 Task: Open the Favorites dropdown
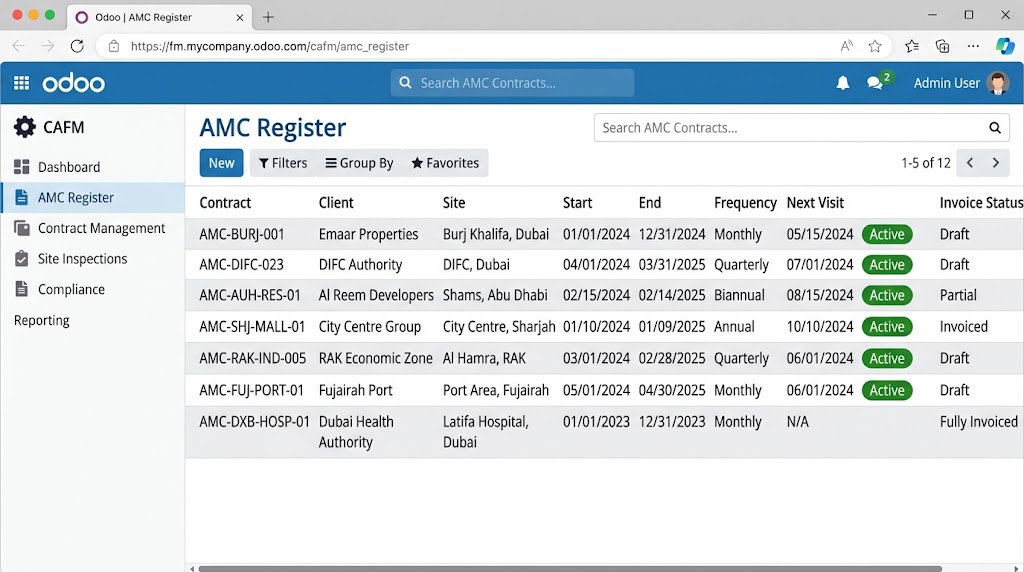click(x=445, y=163)
